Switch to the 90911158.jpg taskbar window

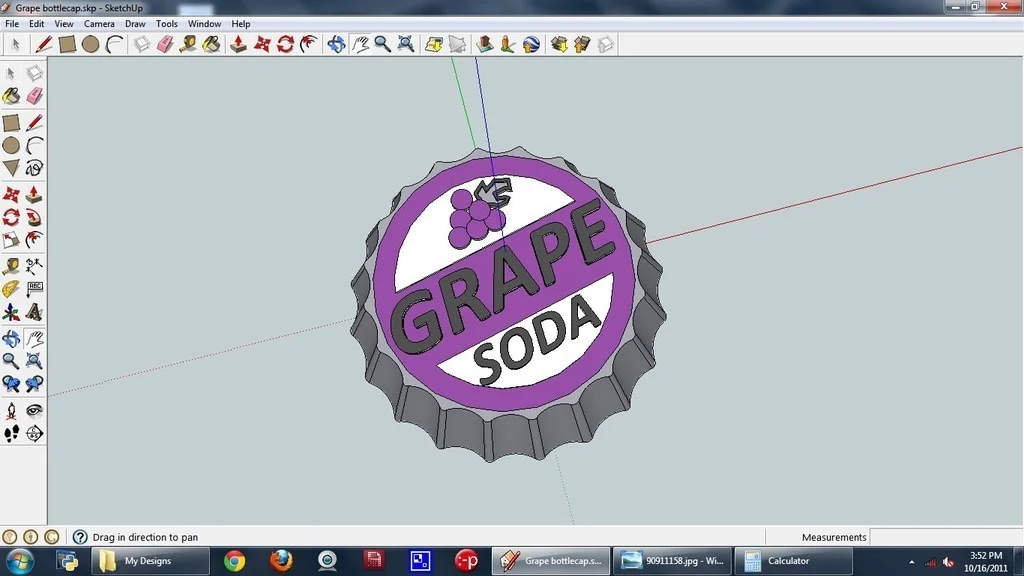672,561
